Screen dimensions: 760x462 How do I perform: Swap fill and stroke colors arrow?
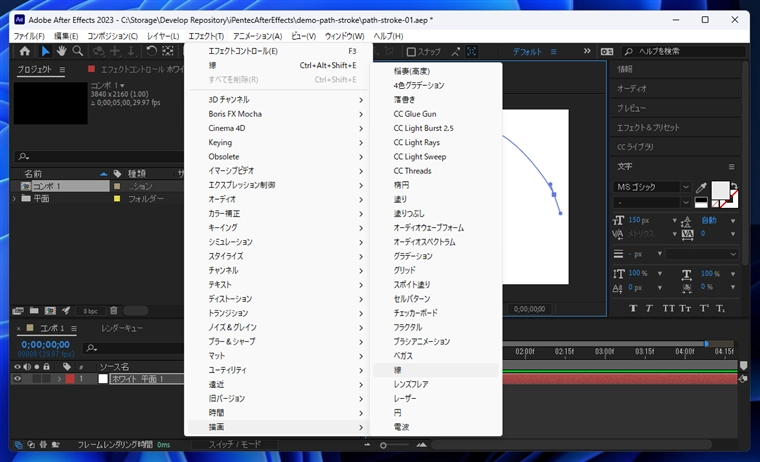[x=734, y=186]
